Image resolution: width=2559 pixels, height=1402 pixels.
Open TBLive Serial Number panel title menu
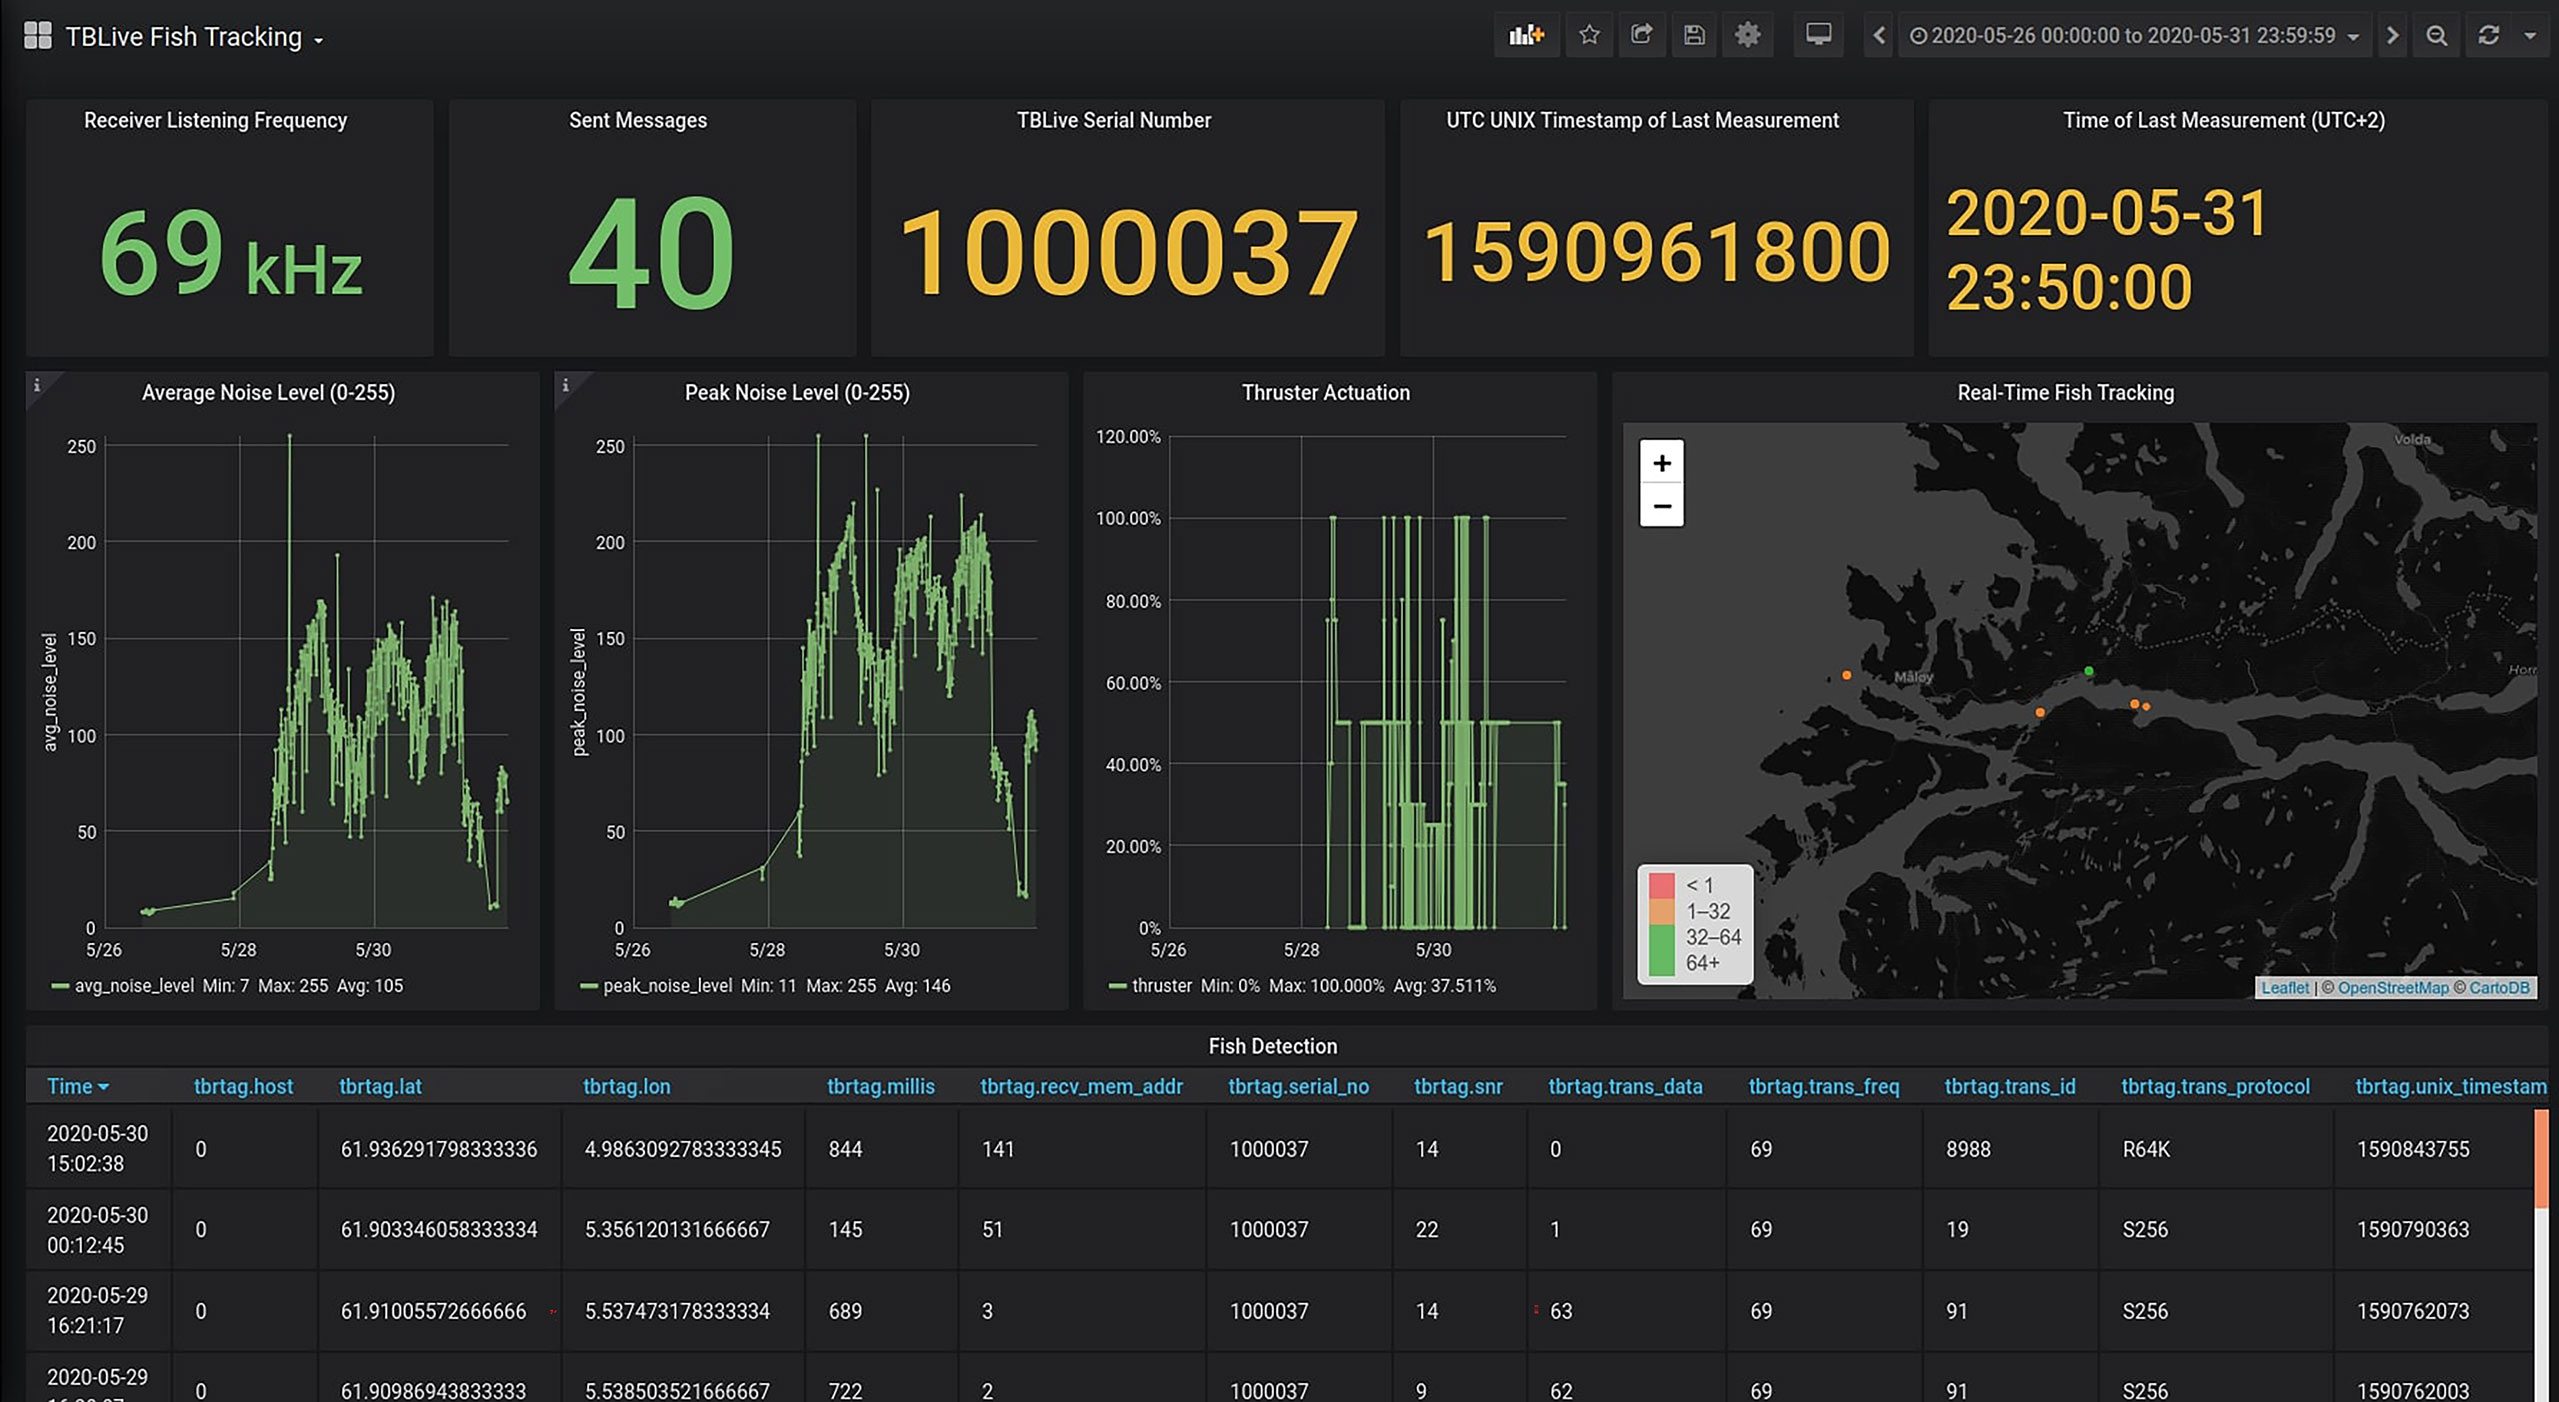[1113, 120]
